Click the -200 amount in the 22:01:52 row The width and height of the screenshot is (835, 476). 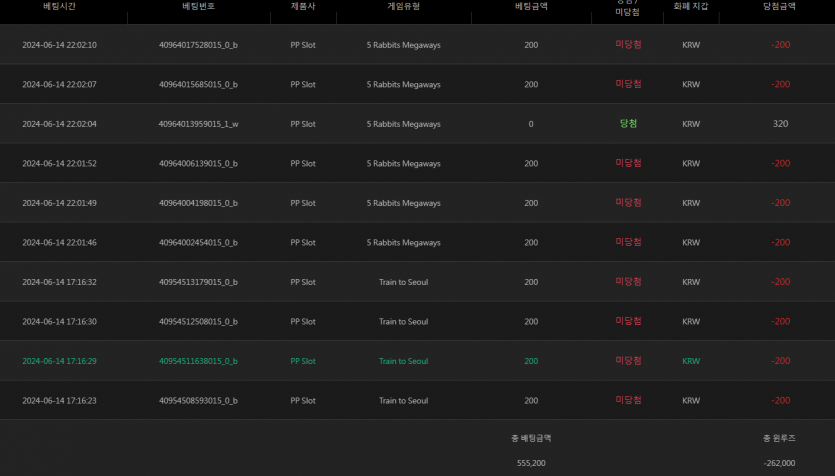781,164
